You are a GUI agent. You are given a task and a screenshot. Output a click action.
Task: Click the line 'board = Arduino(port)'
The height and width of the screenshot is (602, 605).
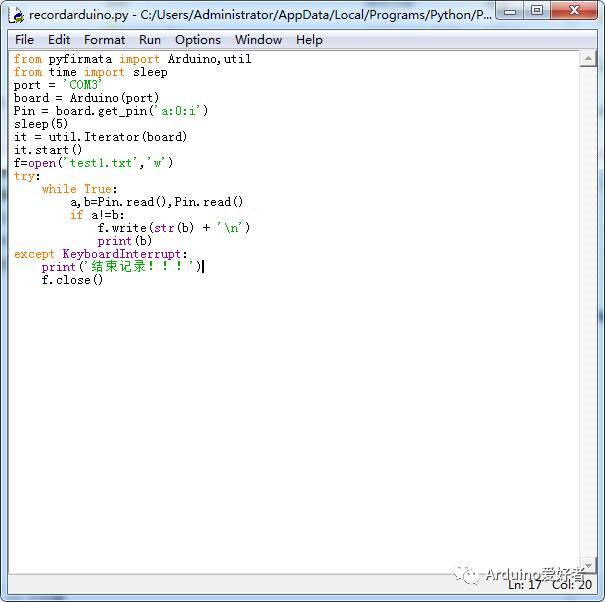[86, 98]
